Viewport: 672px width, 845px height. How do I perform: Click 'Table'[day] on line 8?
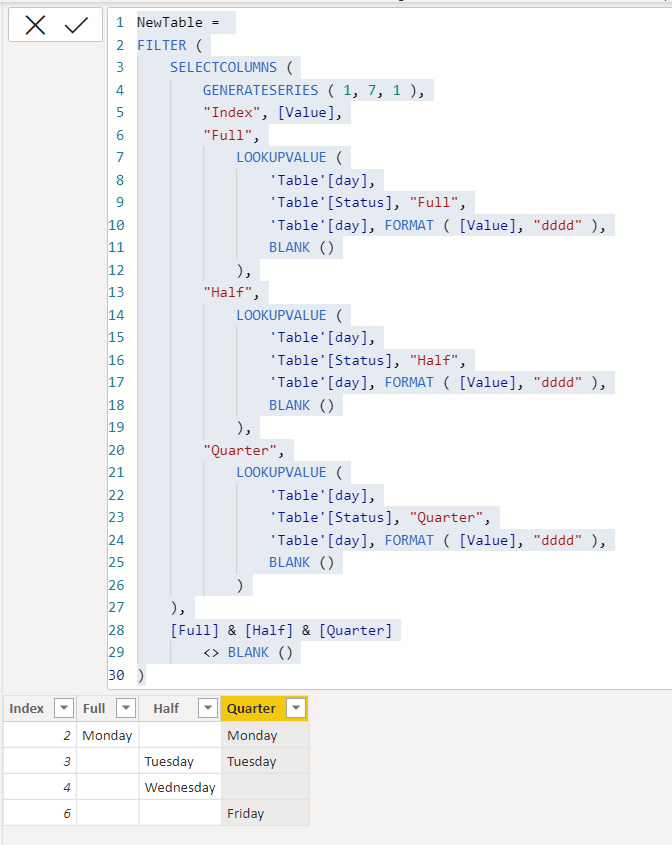pyautogui.click(x=318, y=180)
